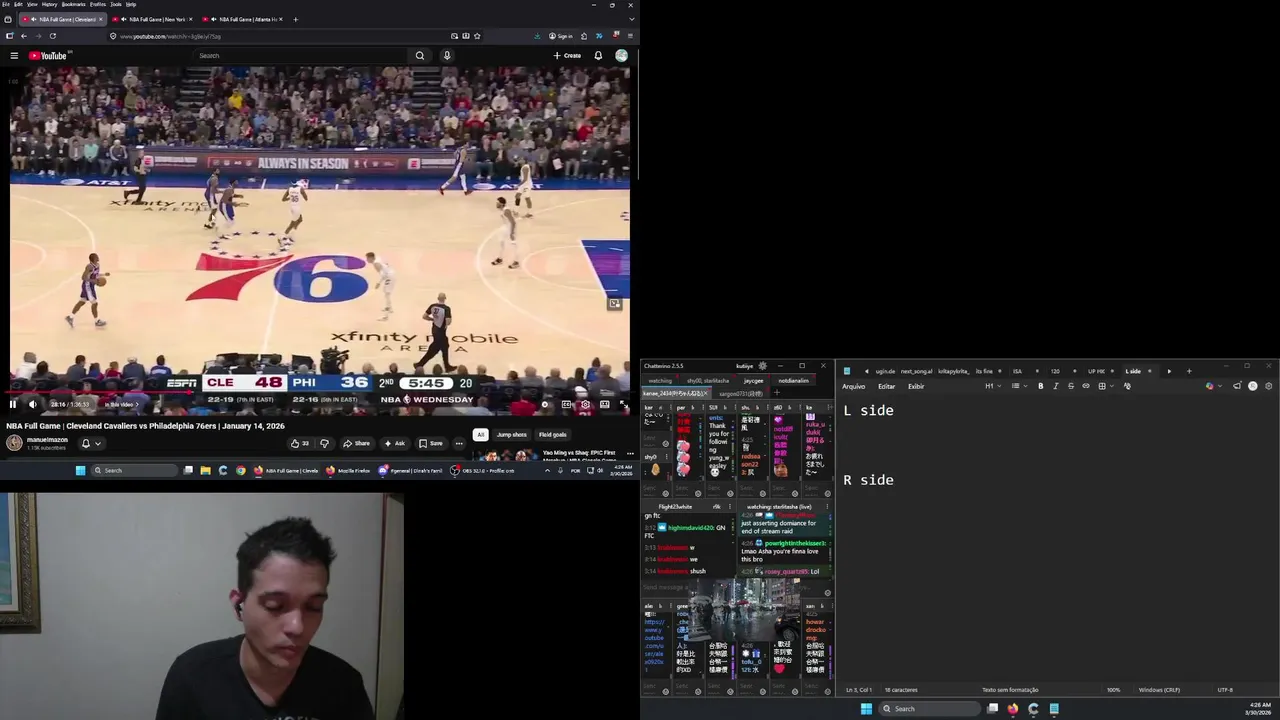1280x720 pixels.
Task: Pause the NBA video
Action: point(13,404)
